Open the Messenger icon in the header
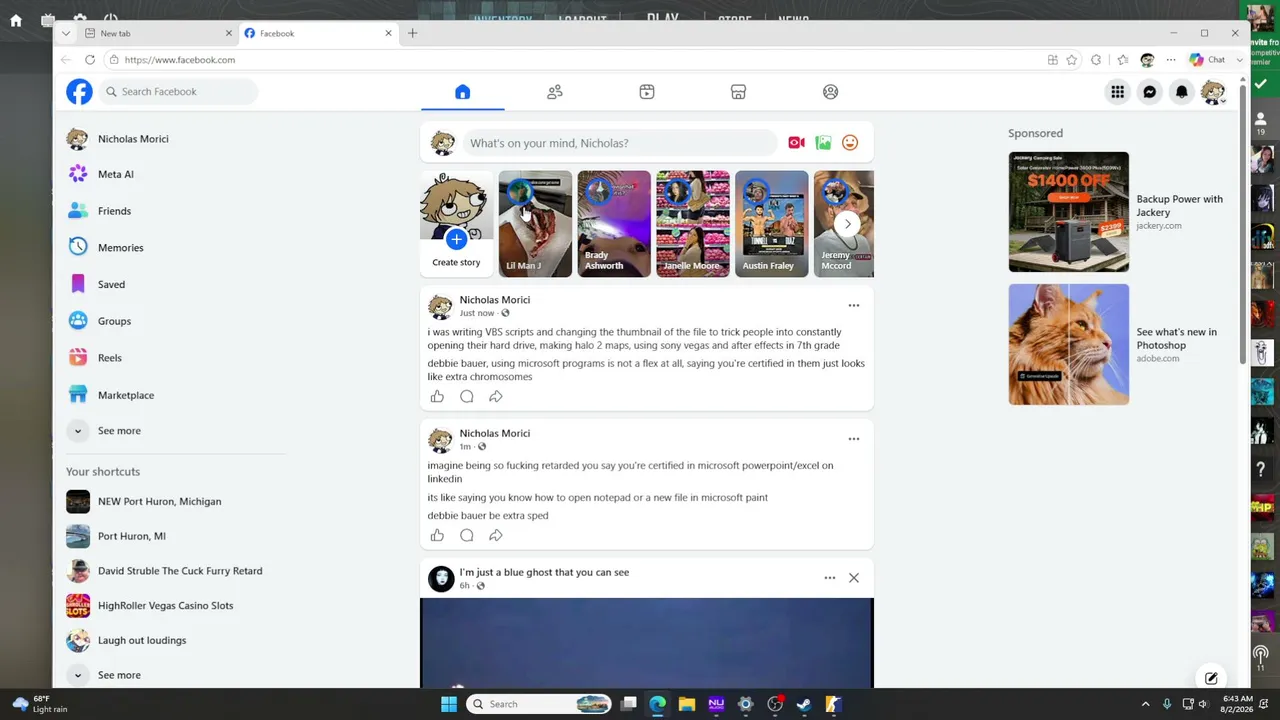Viewport: 1280px width, 720px height. pyautogui.click(x=1149, y=92)
